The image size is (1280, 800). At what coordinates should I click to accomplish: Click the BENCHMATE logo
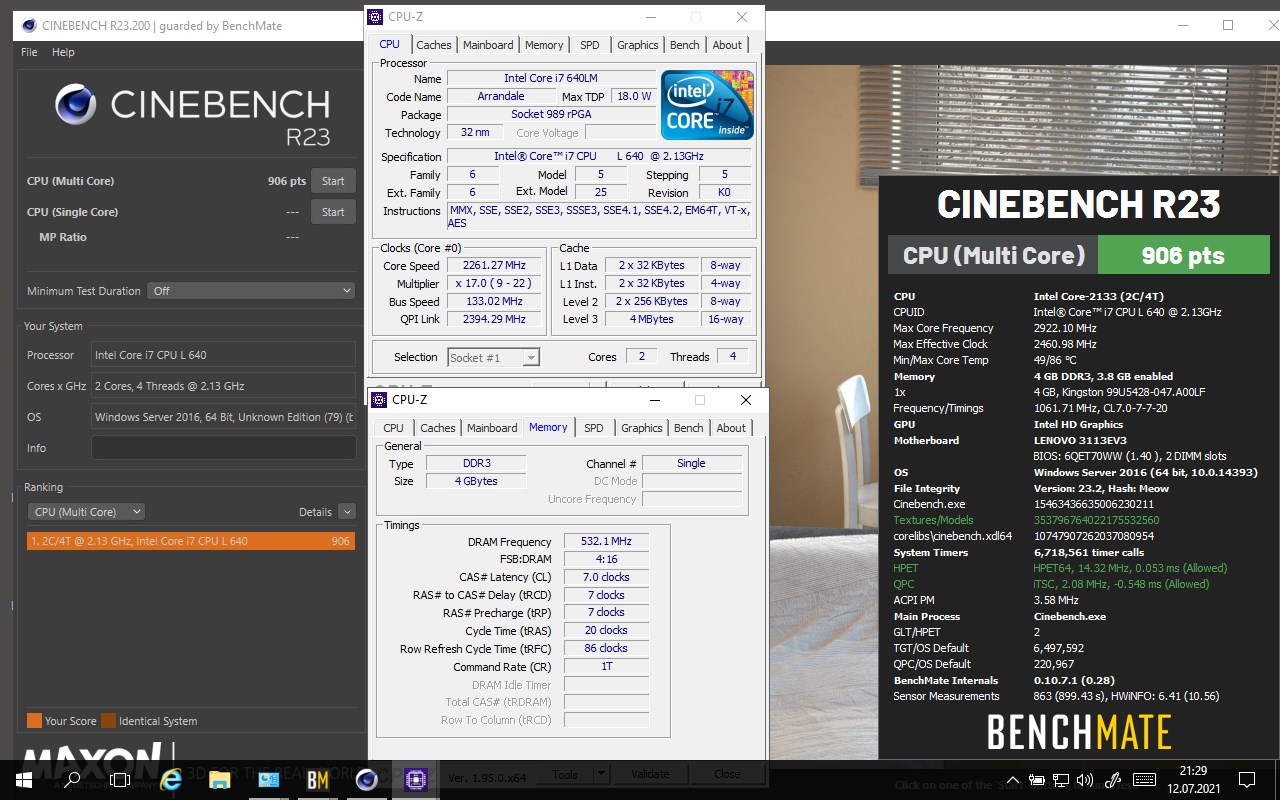[x=1079, y=733]
